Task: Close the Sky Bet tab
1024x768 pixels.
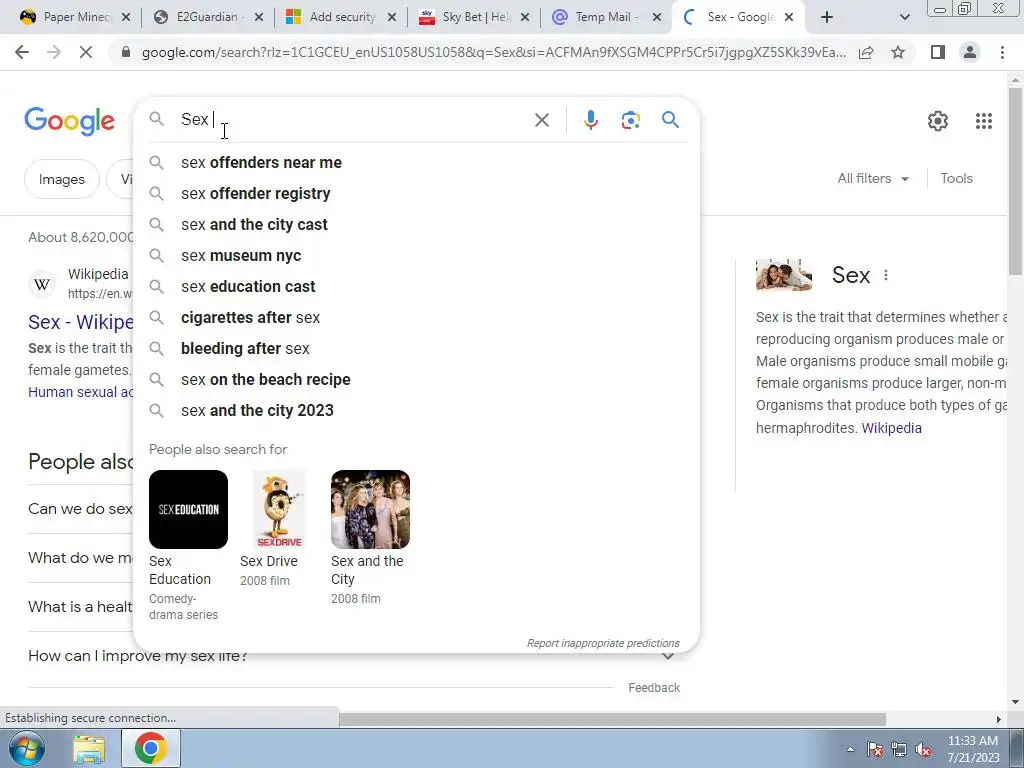Action: (524, 17)
